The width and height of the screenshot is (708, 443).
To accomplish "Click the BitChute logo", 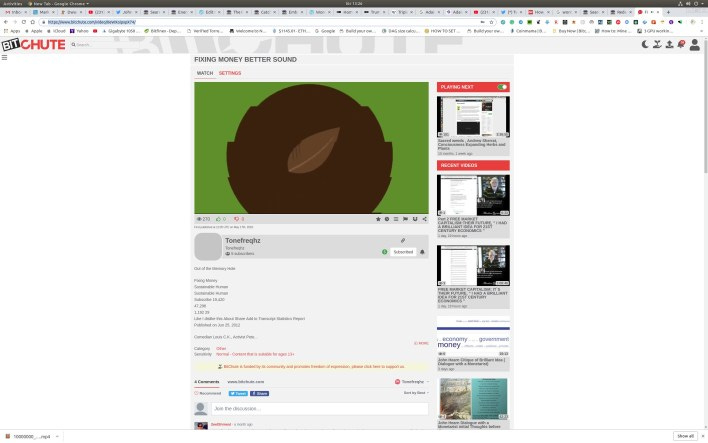I will coord(33,45).
